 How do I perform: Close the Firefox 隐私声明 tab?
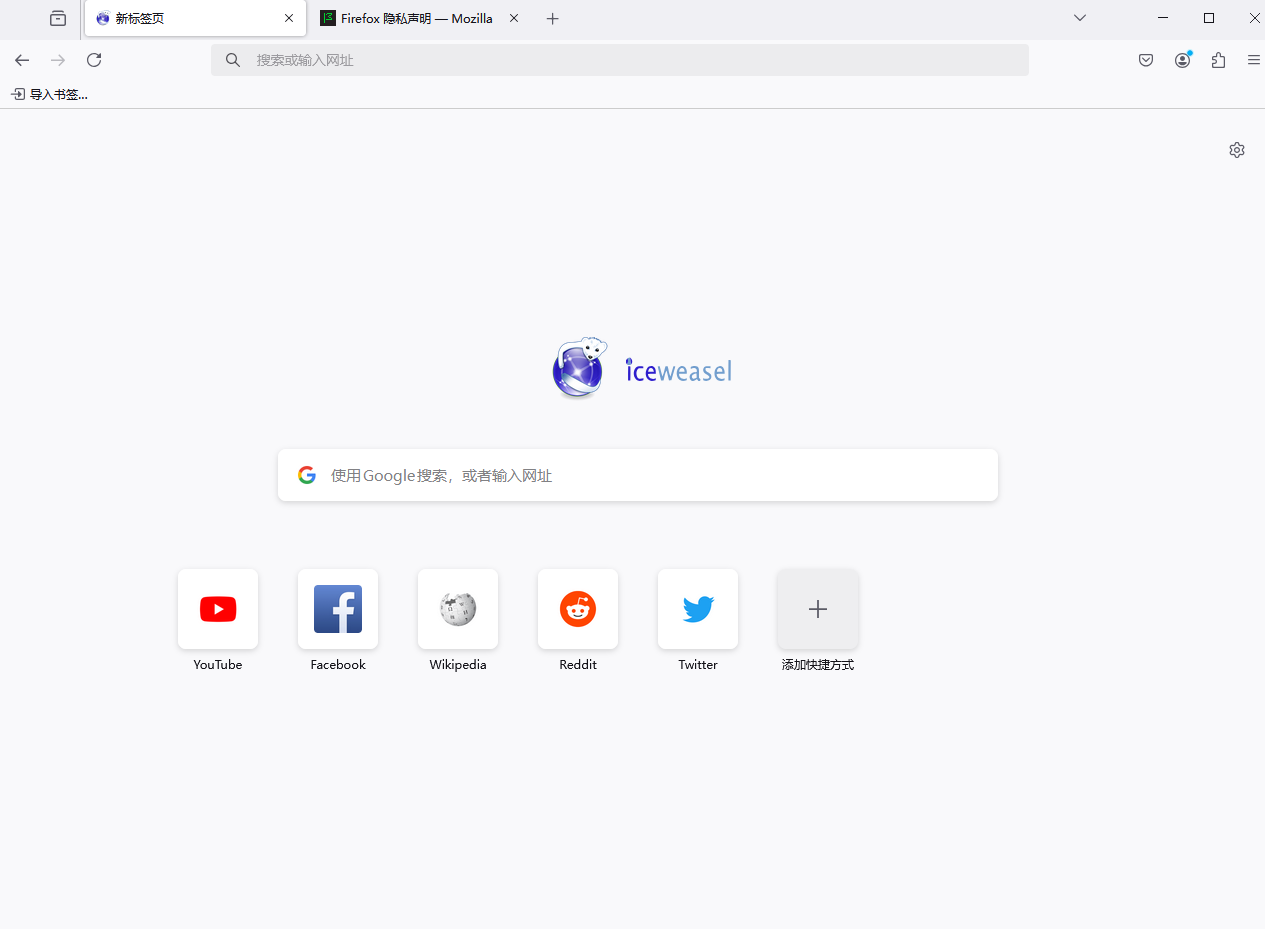514,18
